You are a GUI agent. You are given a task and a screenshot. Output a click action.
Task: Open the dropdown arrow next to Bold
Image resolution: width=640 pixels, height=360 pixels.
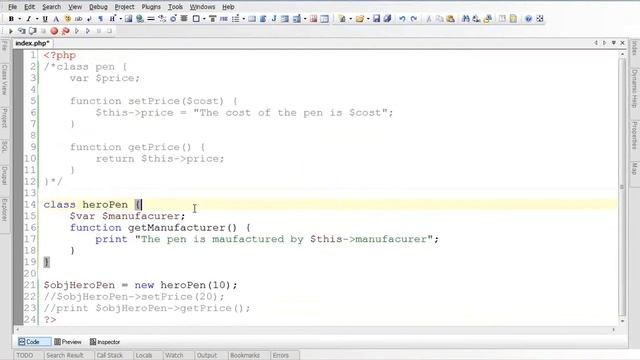[20, 19]
